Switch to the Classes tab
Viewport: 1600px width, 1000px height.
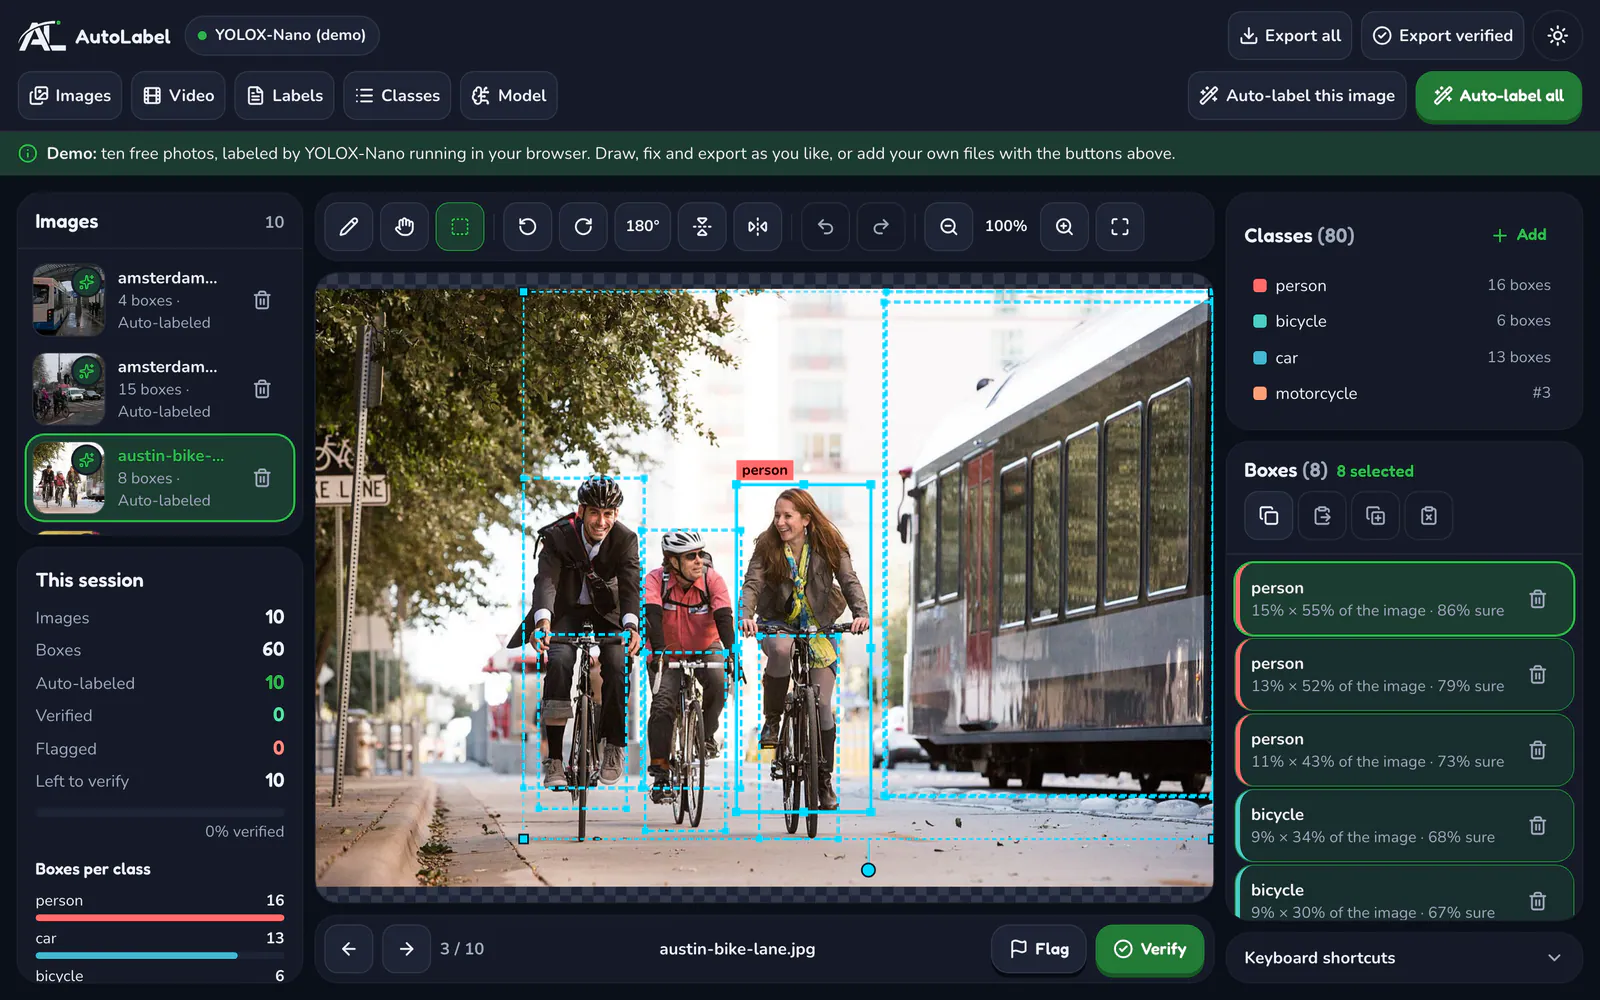pos(397,96)
